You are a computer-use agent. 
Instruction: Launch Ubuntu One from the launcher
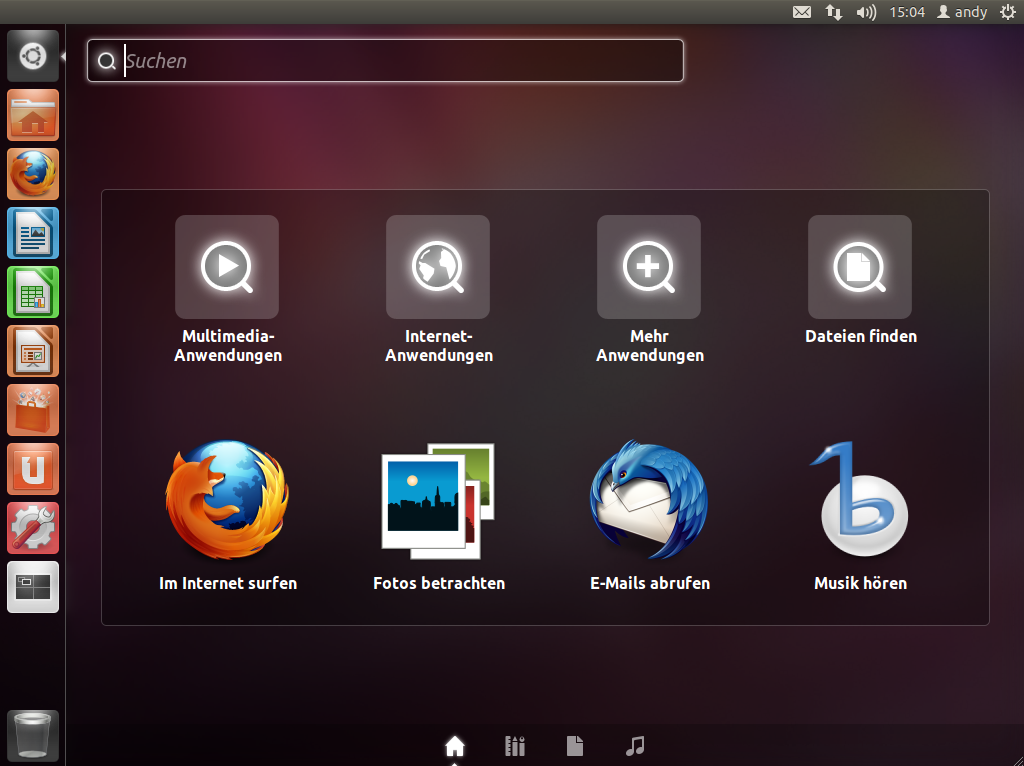(33, 470)
